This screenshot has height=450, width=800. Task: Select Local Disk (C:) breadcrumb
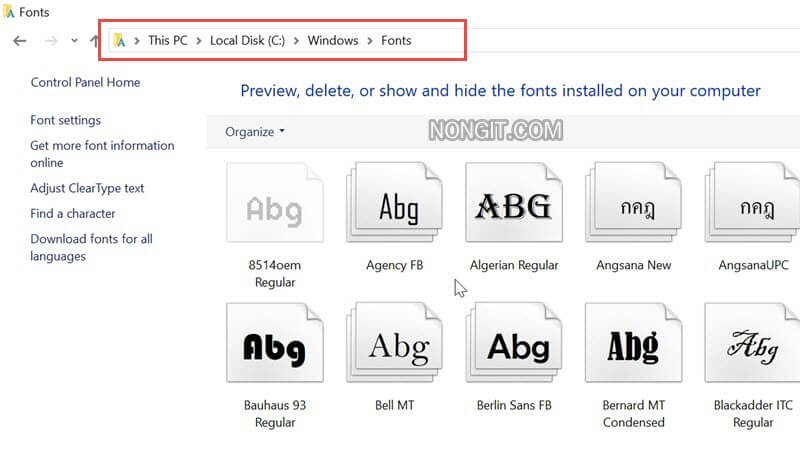(247, 40)
